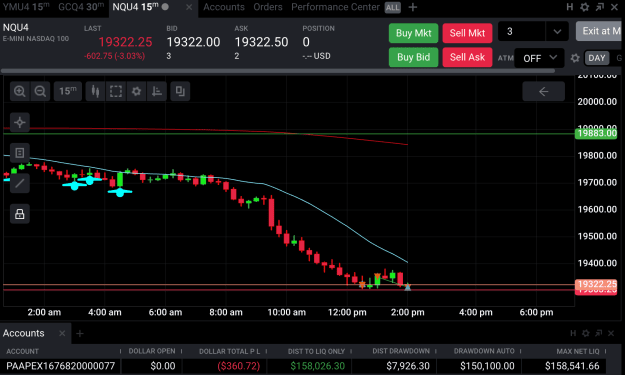Click the ACCOUNT column header
Image resolution: width=625 pixels, height=375 pixels.
pos(22,351)
